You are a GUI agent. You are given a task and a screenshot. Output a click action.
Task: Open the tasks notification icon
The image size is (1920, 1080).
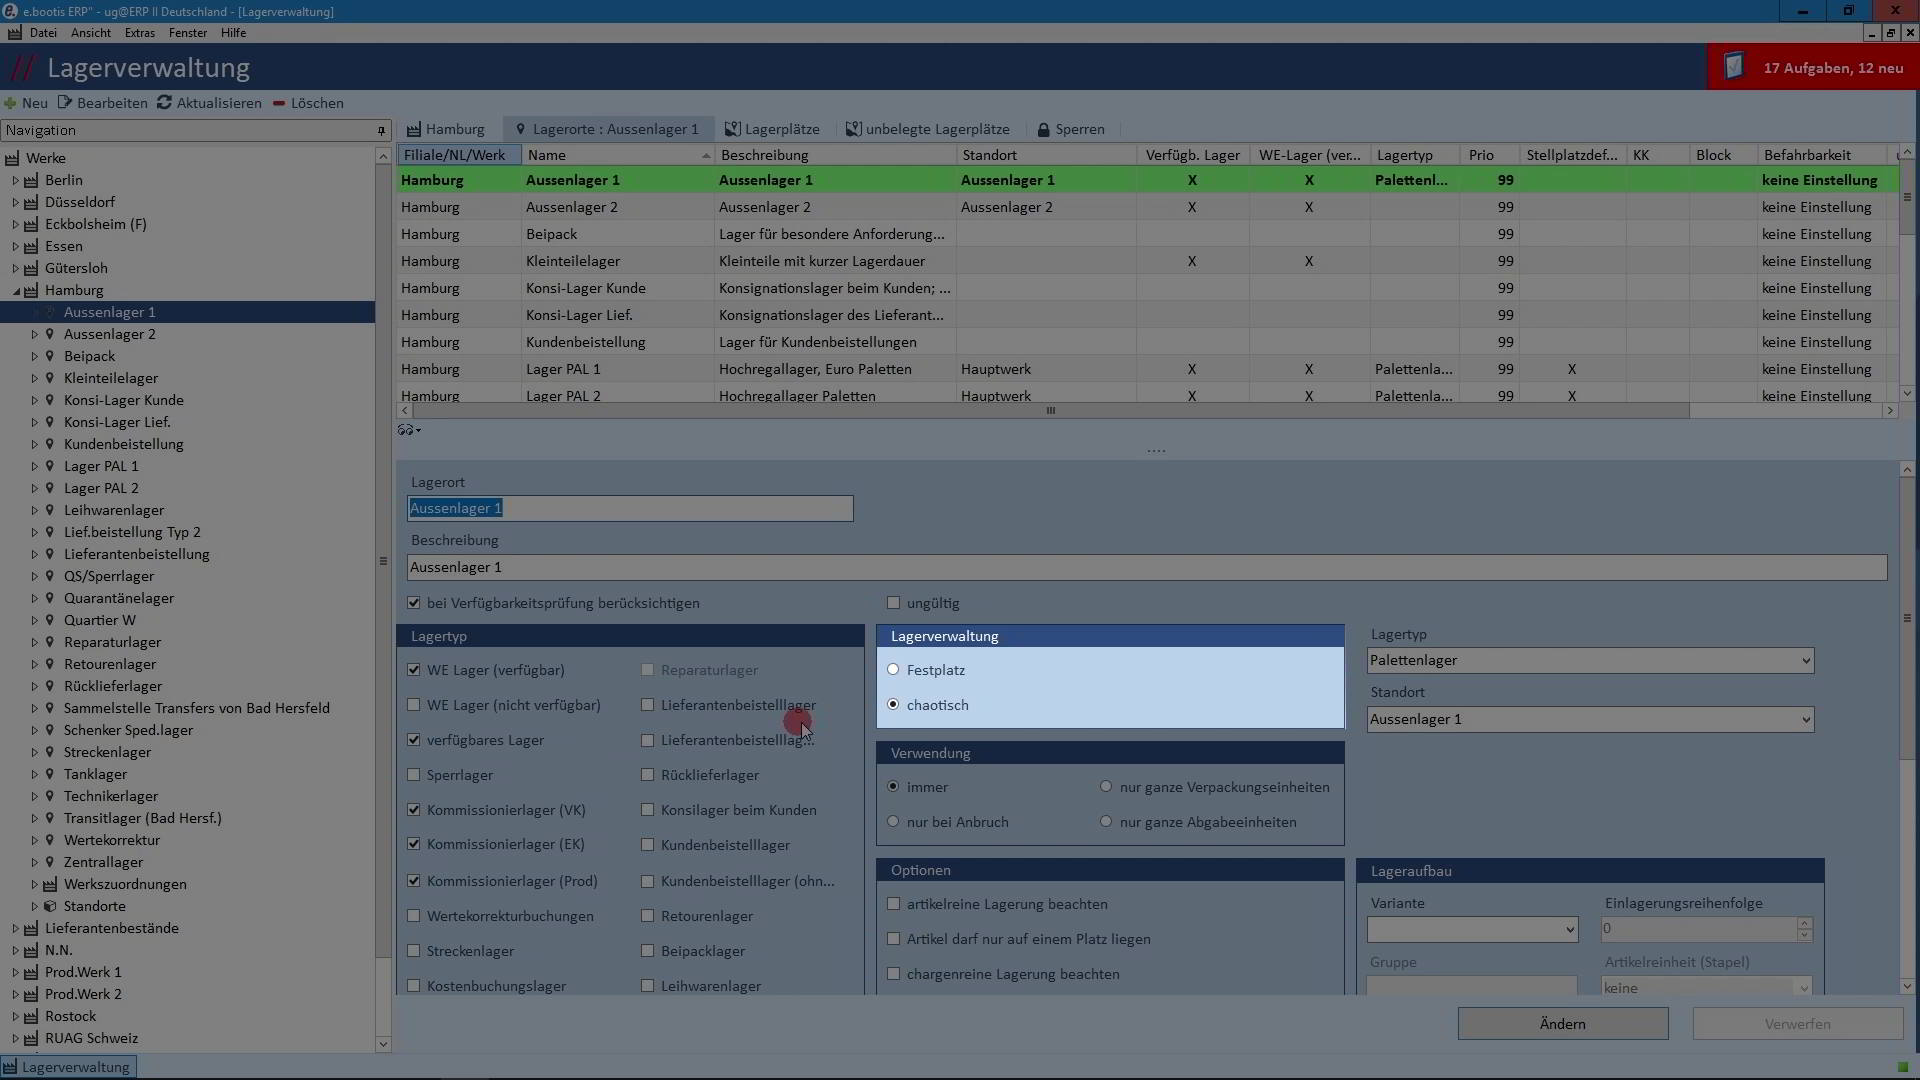coord(1734,67)
